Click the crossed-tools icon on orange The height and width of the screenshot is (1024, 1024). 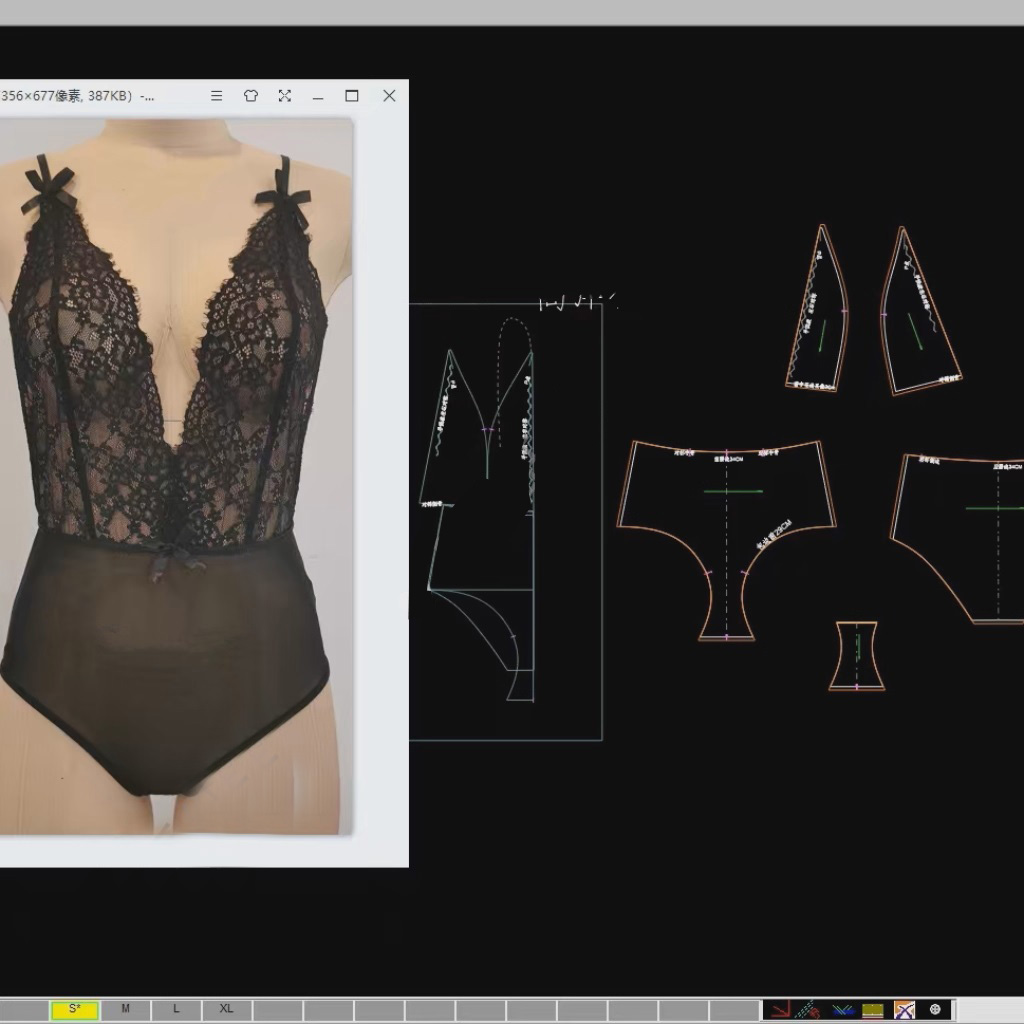(904, 1010)
